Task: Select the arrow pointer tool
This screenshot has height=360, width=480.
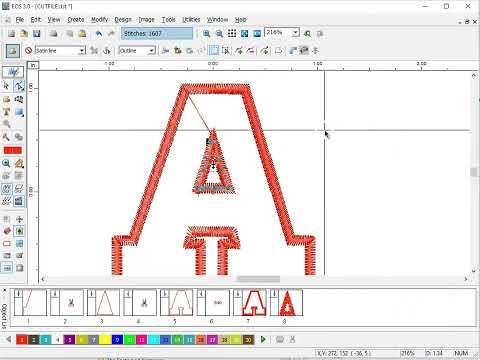Action: coord(6,86)
